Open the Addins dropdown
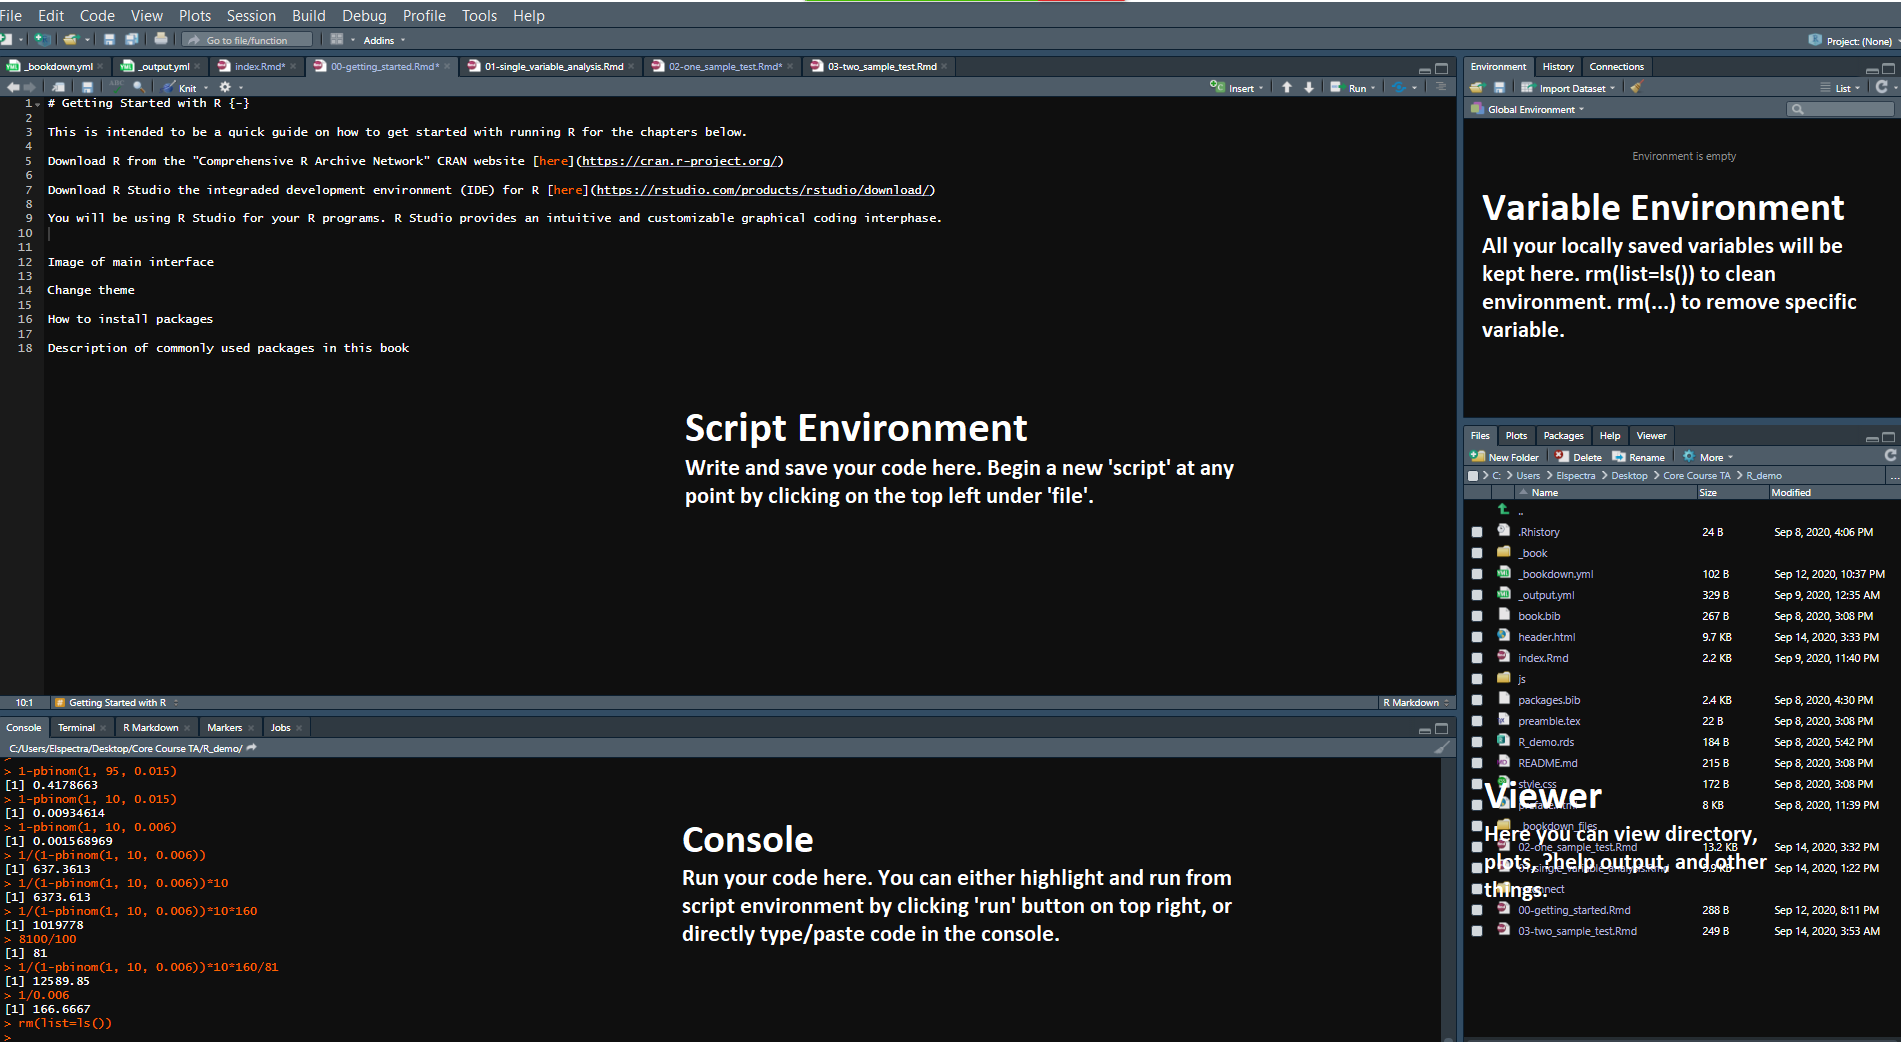1902x1049 pixels. point(382,40)
